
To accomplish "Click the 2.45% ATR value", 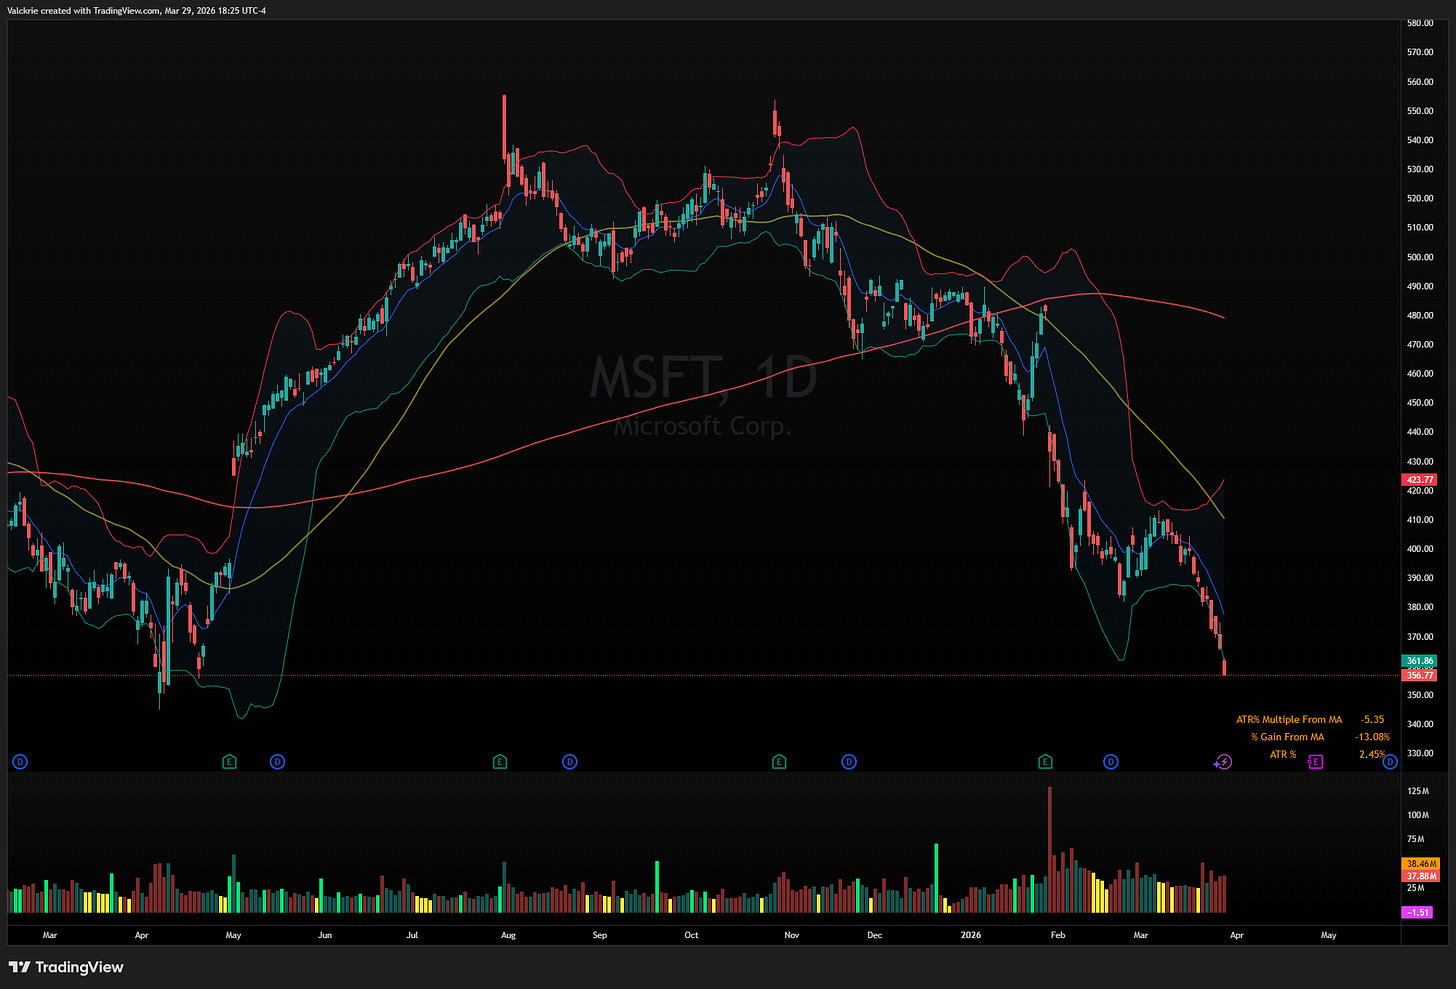I will click(x=1372, y=754).
